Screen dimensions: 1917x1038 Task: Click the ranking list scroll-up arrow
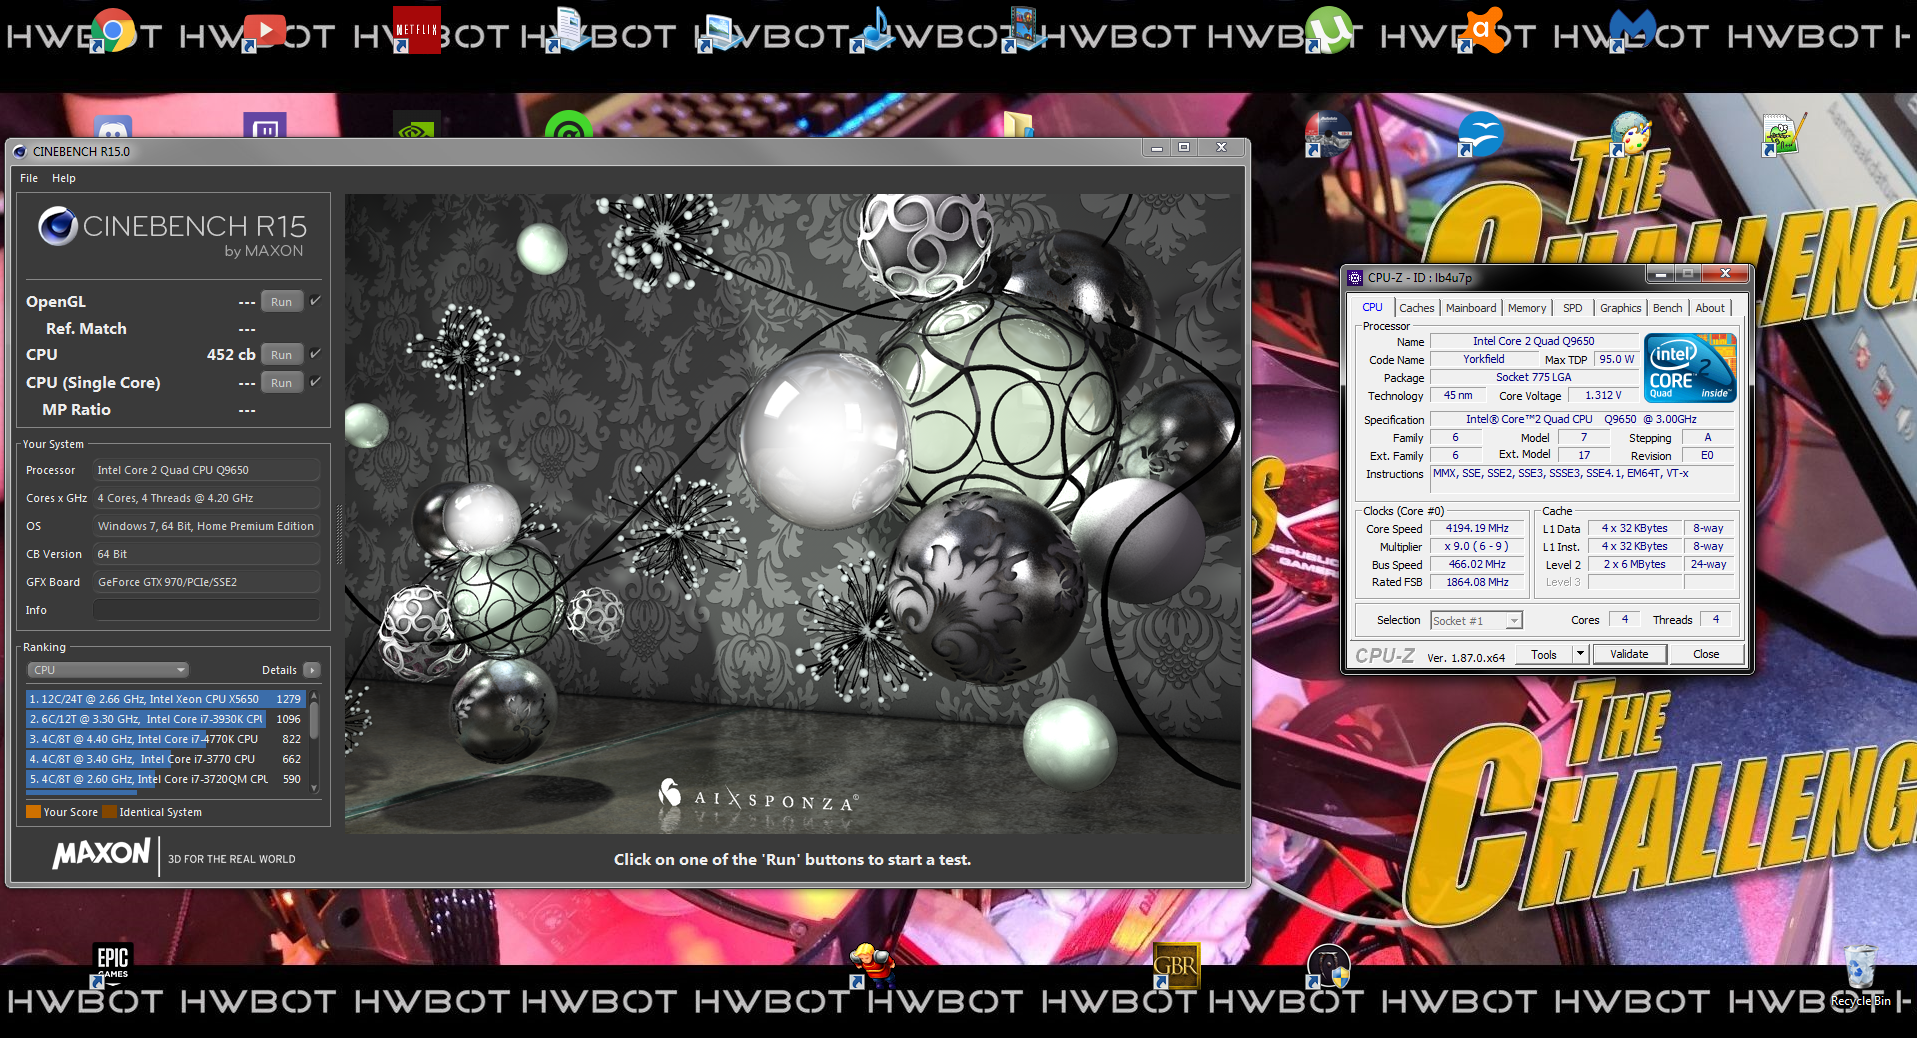point(314,695)
